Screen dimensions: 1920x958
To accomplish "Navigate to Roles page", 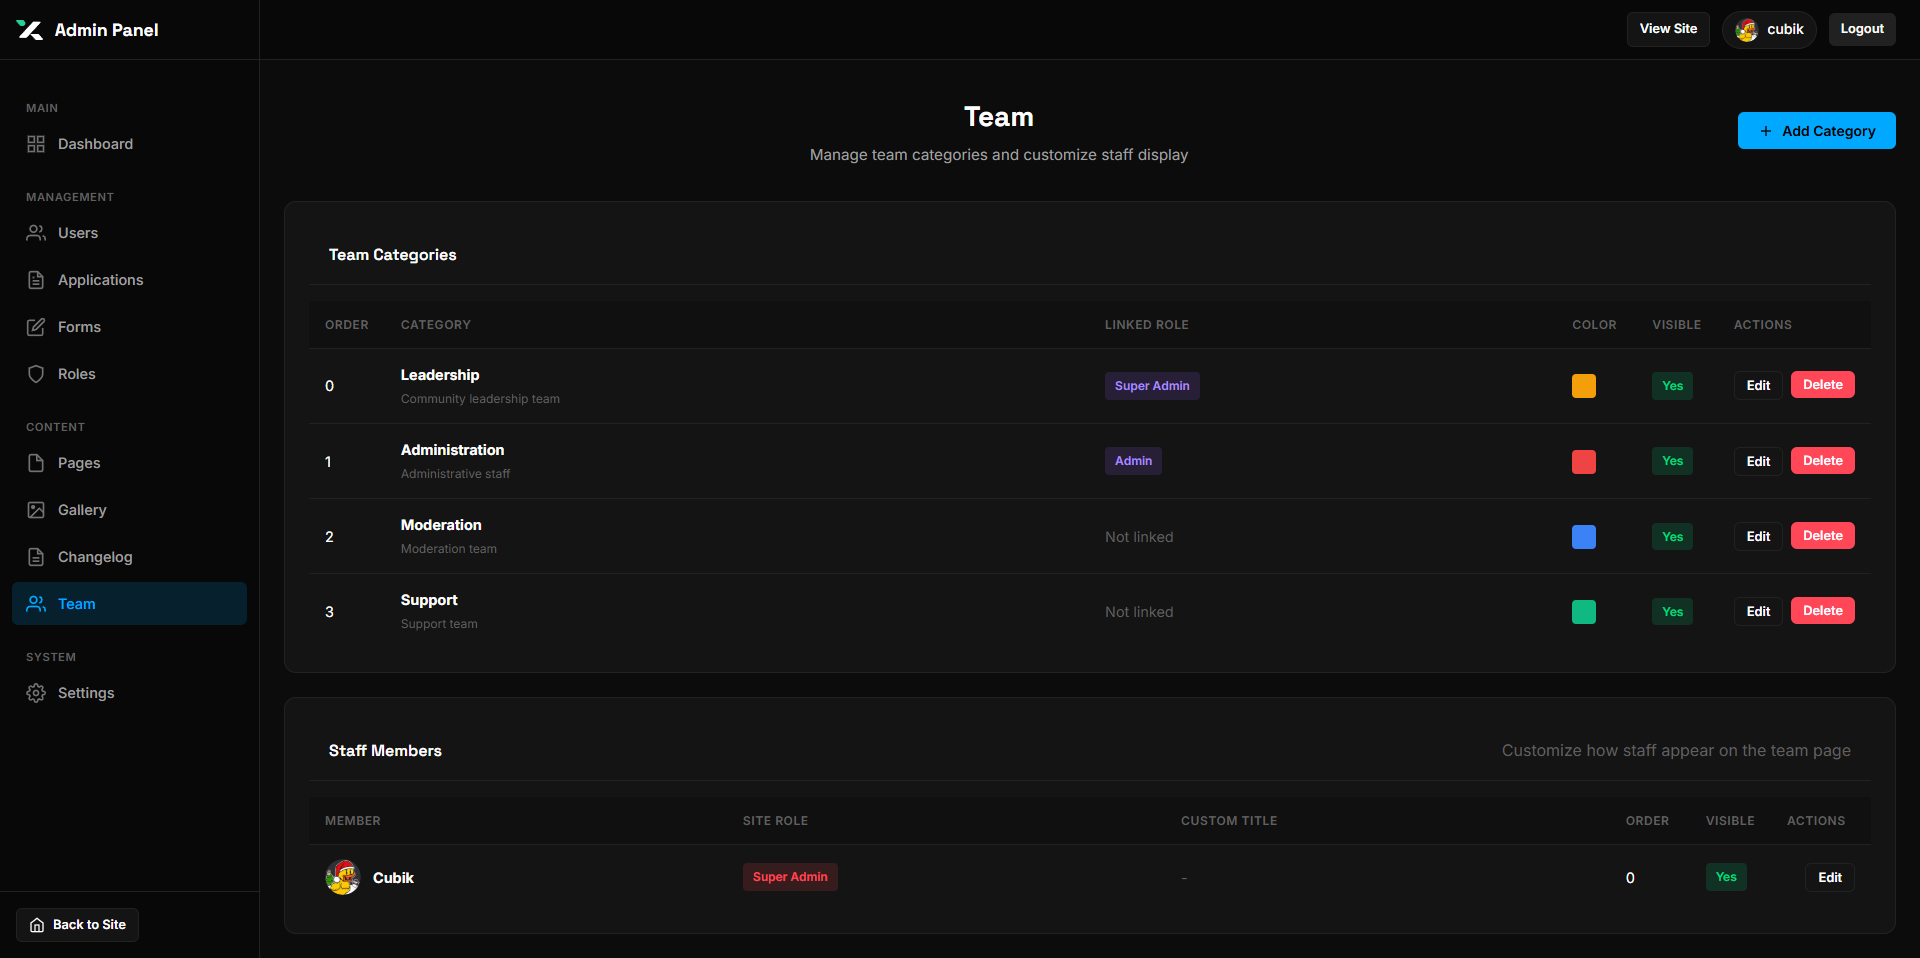I will point(130,374).
